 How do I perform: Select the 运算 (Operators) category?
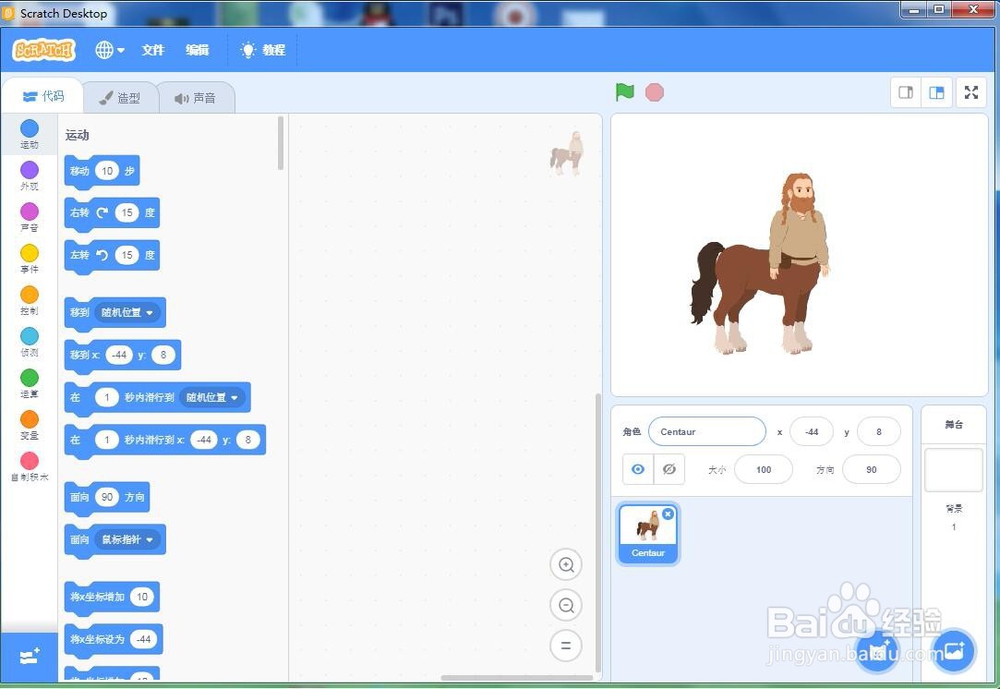point(29,383)
